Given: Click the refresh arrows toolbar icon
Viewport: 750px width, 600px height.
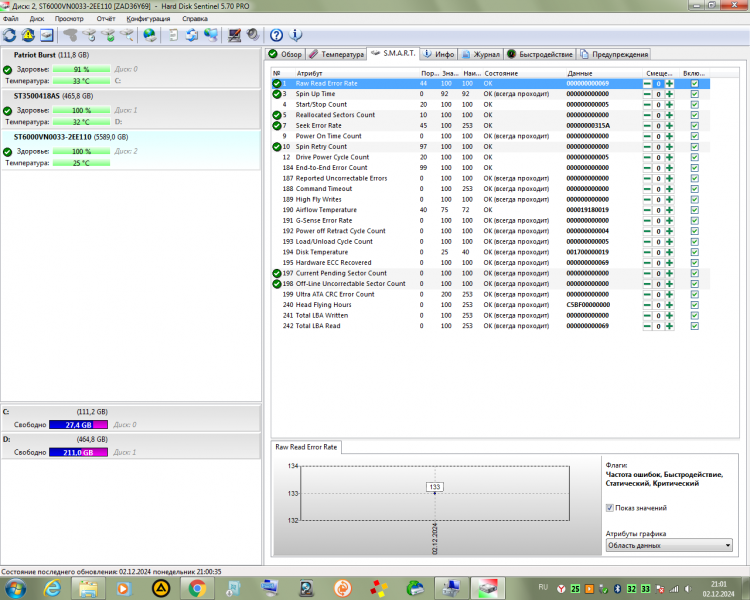Looking at the screenshot, I should (10, 35).
